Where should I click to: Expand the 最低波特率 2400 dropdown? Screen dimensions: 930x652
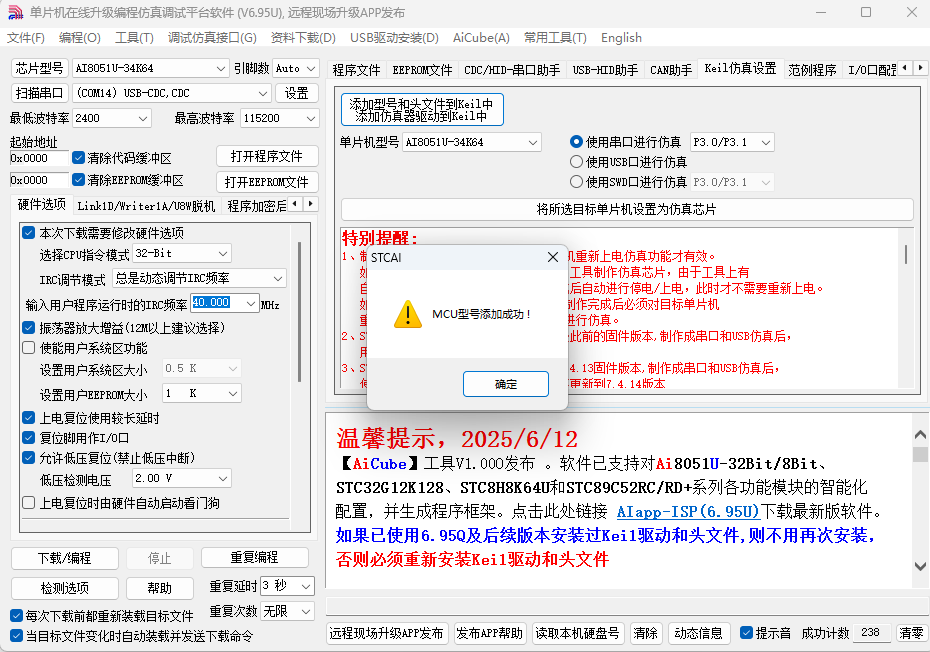click(143, 119)
